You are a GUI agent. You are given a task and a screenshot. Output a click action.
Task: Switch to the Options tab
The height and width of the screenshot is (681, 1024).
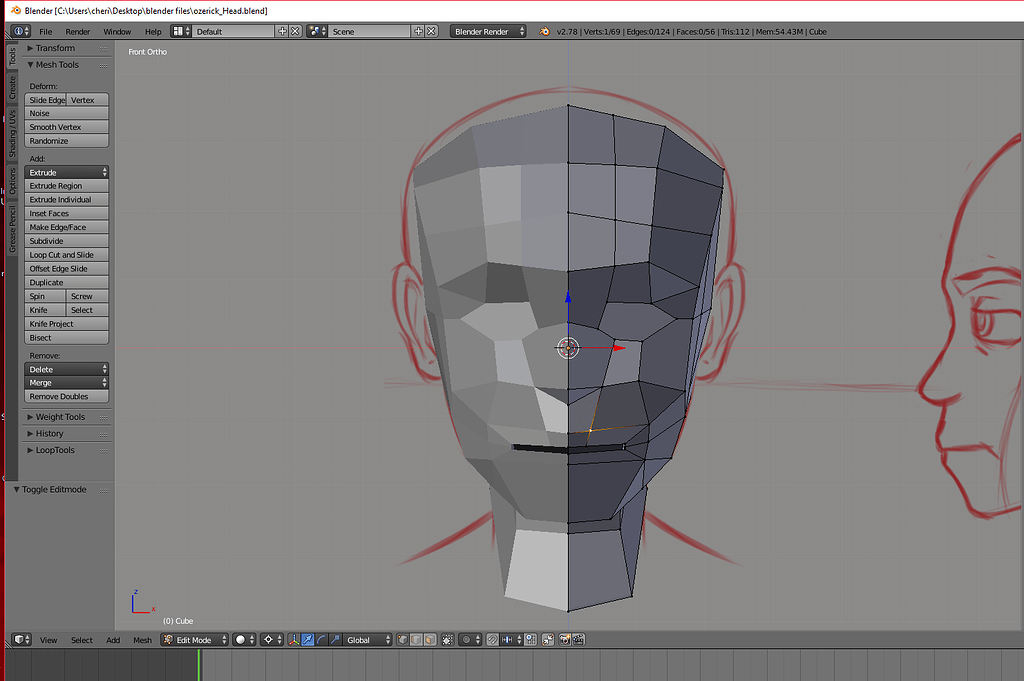click(x=12, y=181)
